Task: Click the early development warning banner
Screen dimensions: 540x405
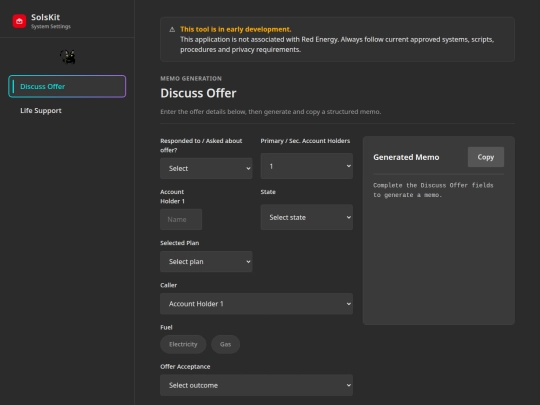Action: pyautogui.click(x=337, y=39)
